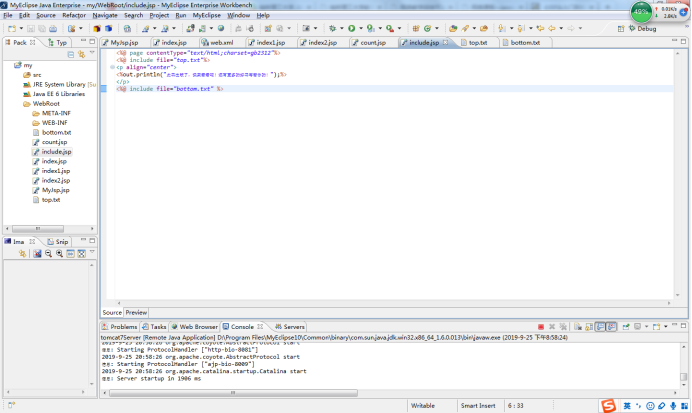Click the Clear Console icon
This screenshot has height=413, width=692.
(x=578, y=327)
